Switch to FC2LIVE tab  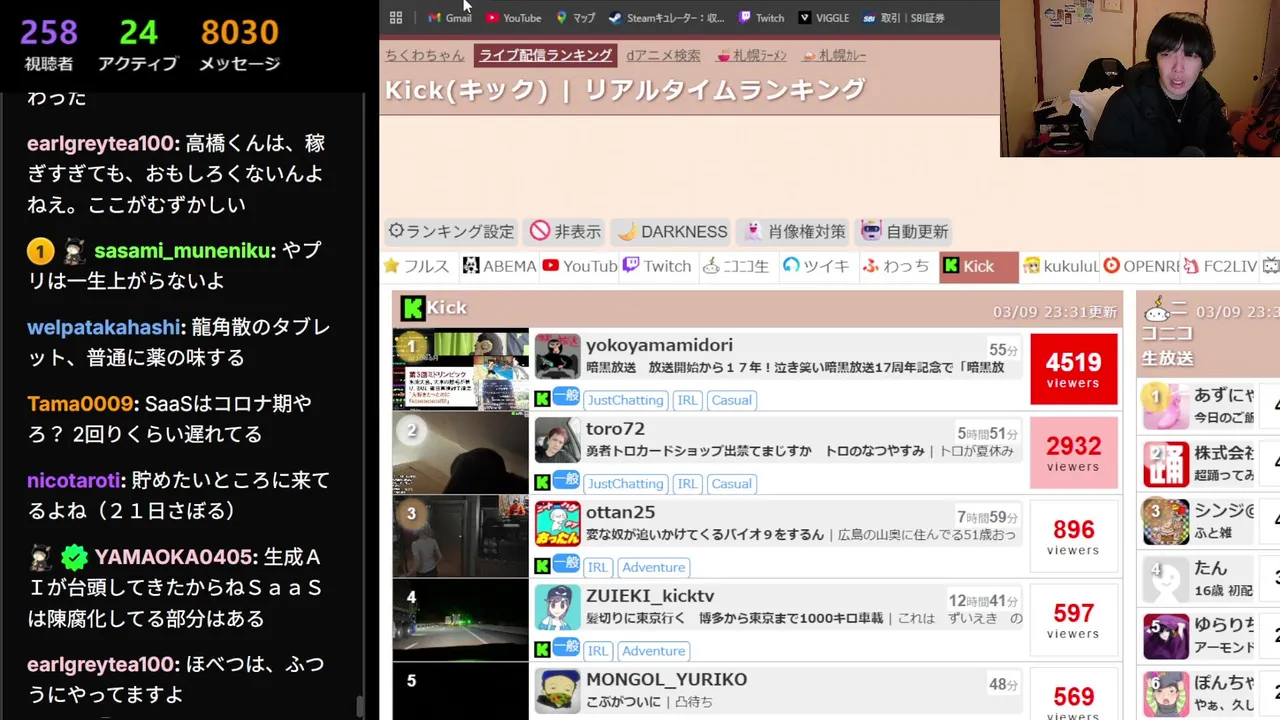[1220, 266]
